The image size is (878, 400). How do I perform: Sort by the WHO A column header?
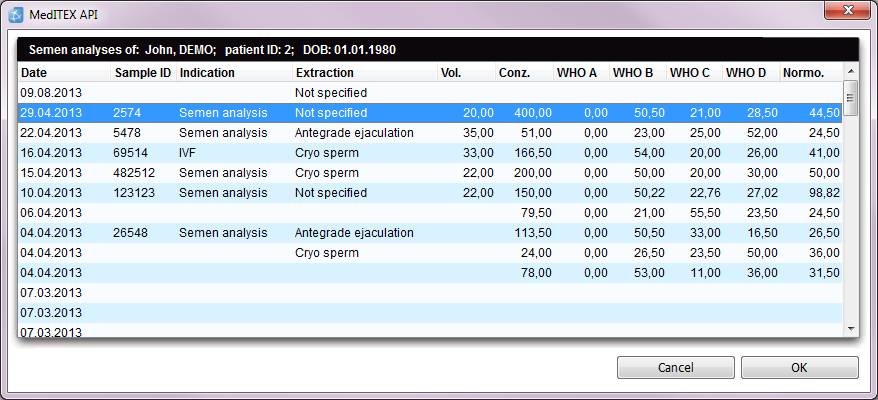coord(581,73)
